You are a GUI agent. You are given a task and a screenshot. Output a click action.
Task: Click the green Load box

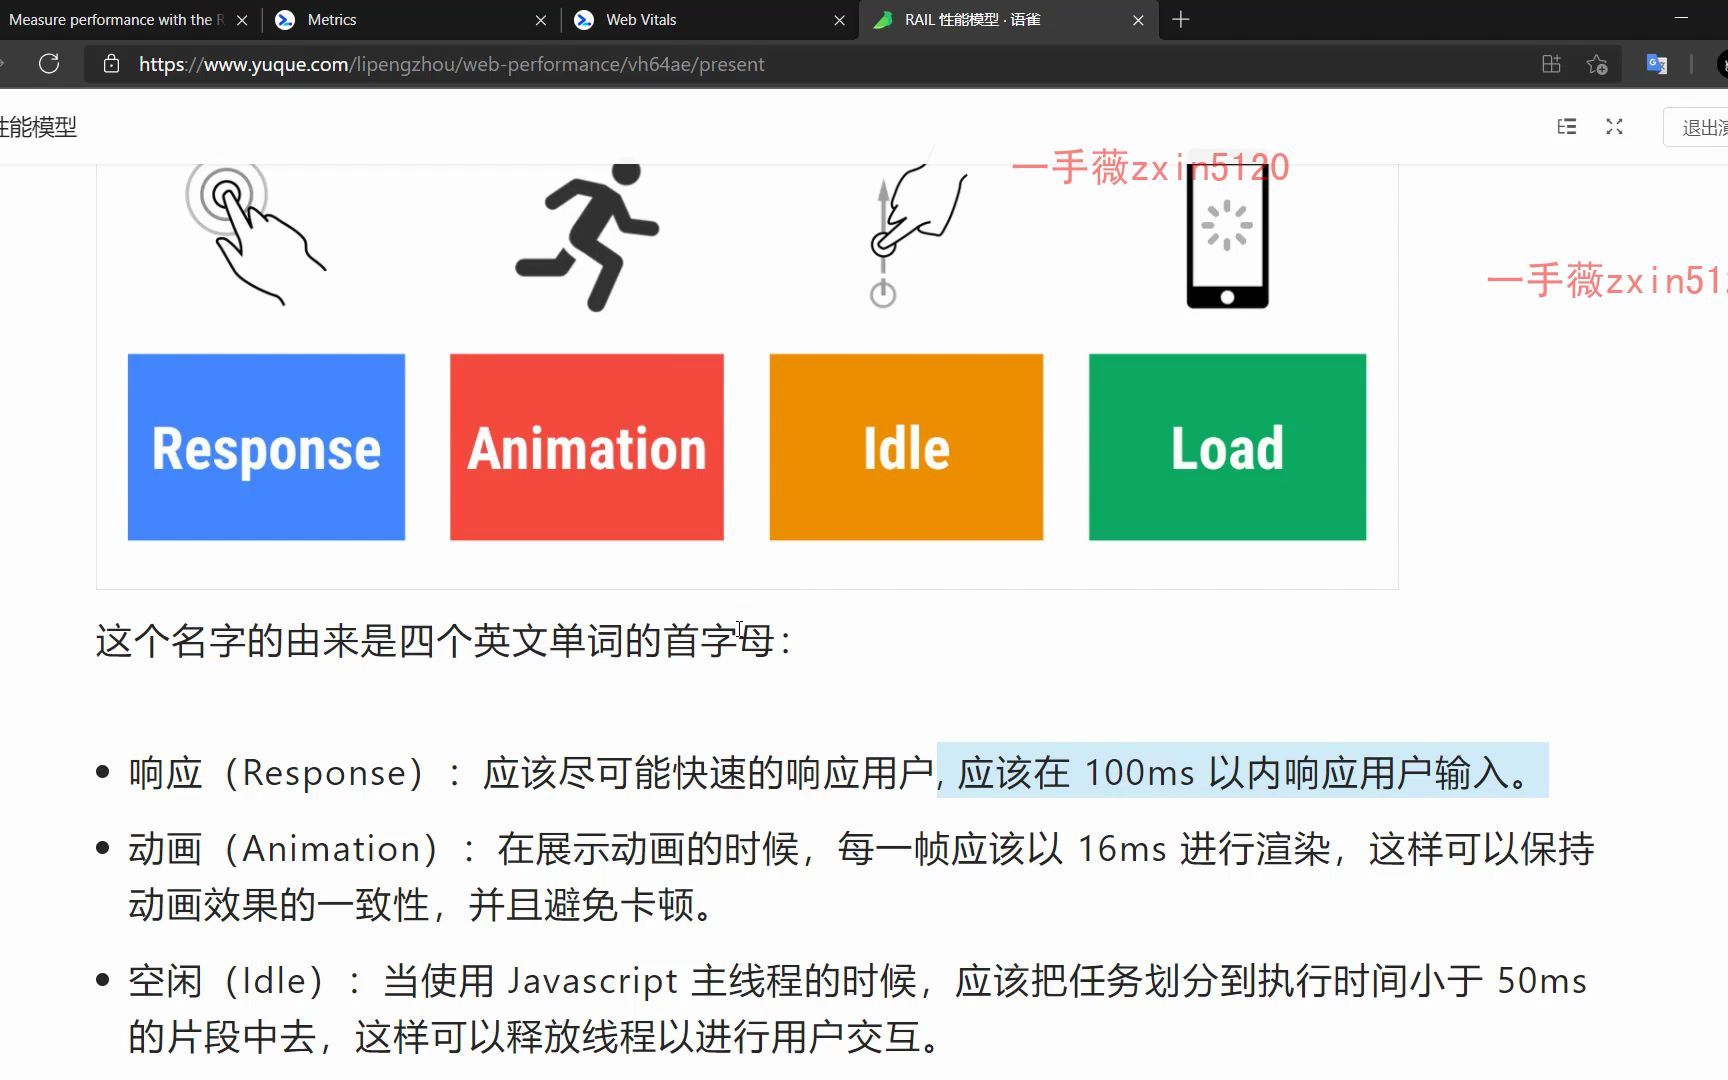click(1227, 447)
